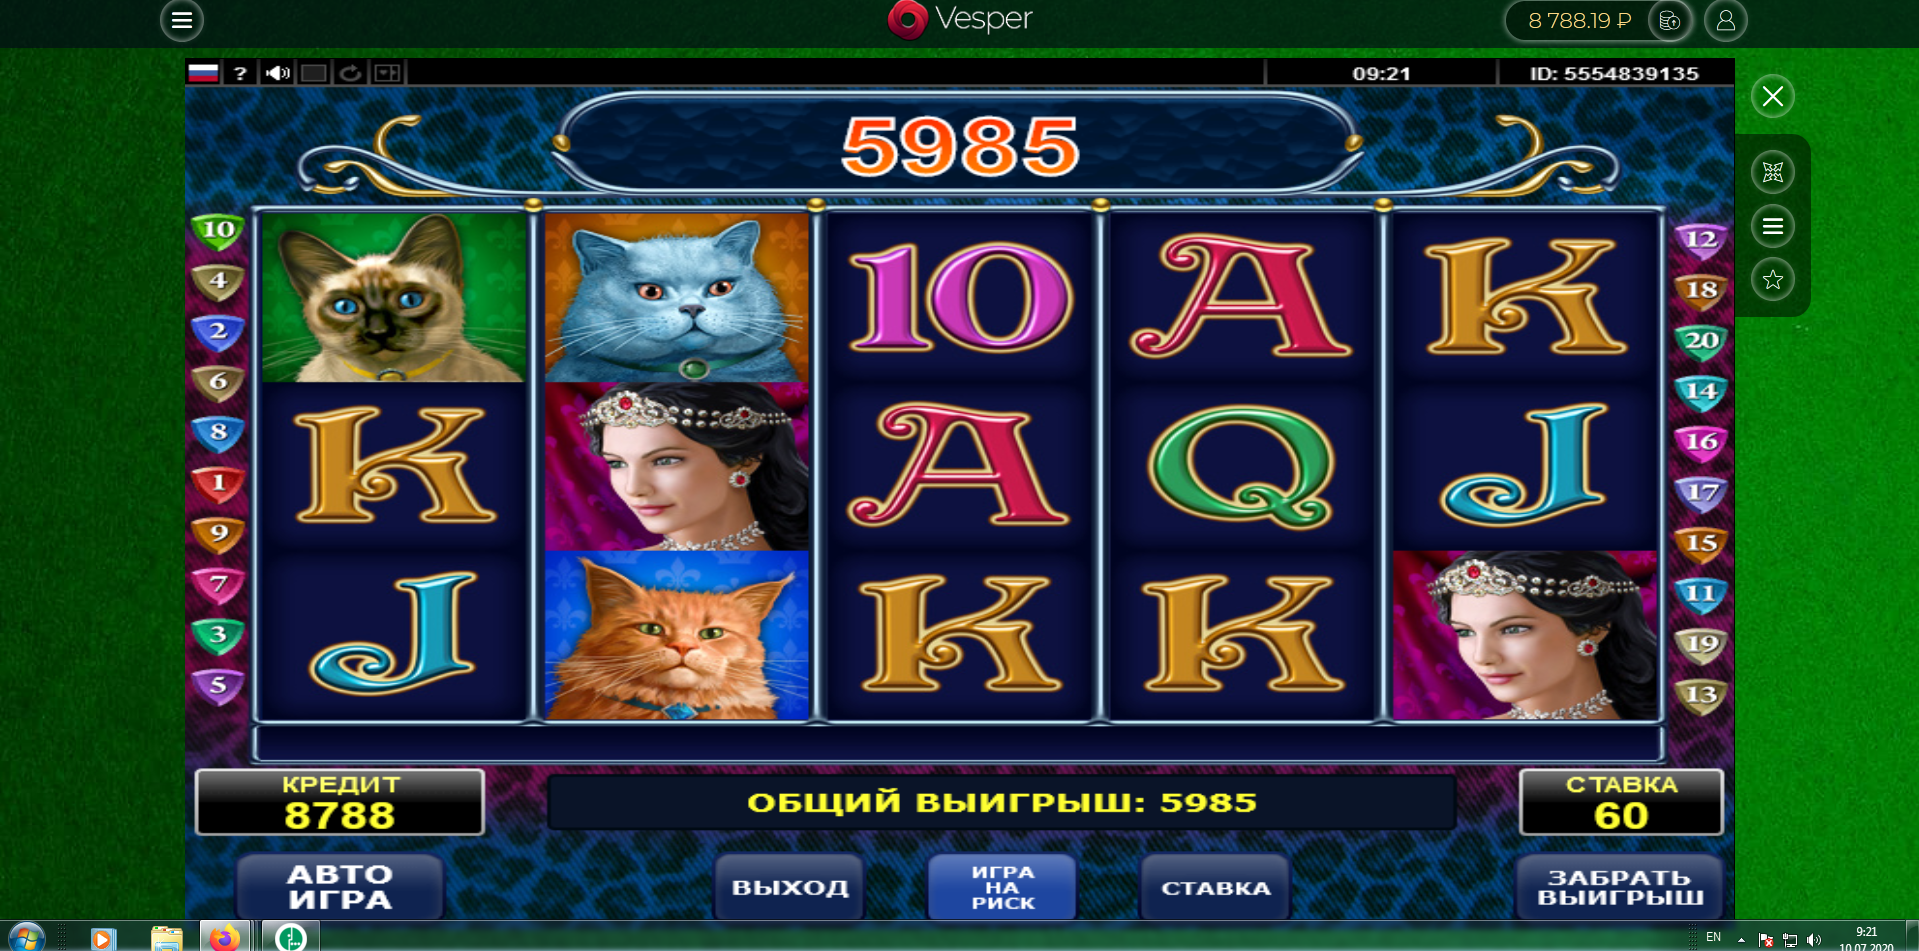The width and height of the screenshot is (1919, 951).
Task: Change bet with the СТАВКА button
Action: [x=1215, y=887]
